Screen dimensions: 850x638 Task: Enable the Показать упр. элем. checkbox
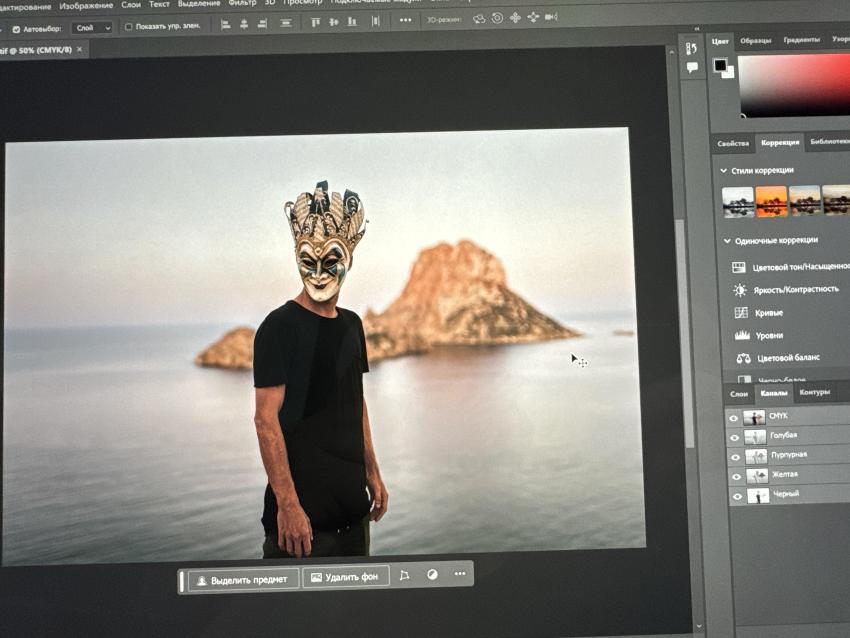coord(128,27)
